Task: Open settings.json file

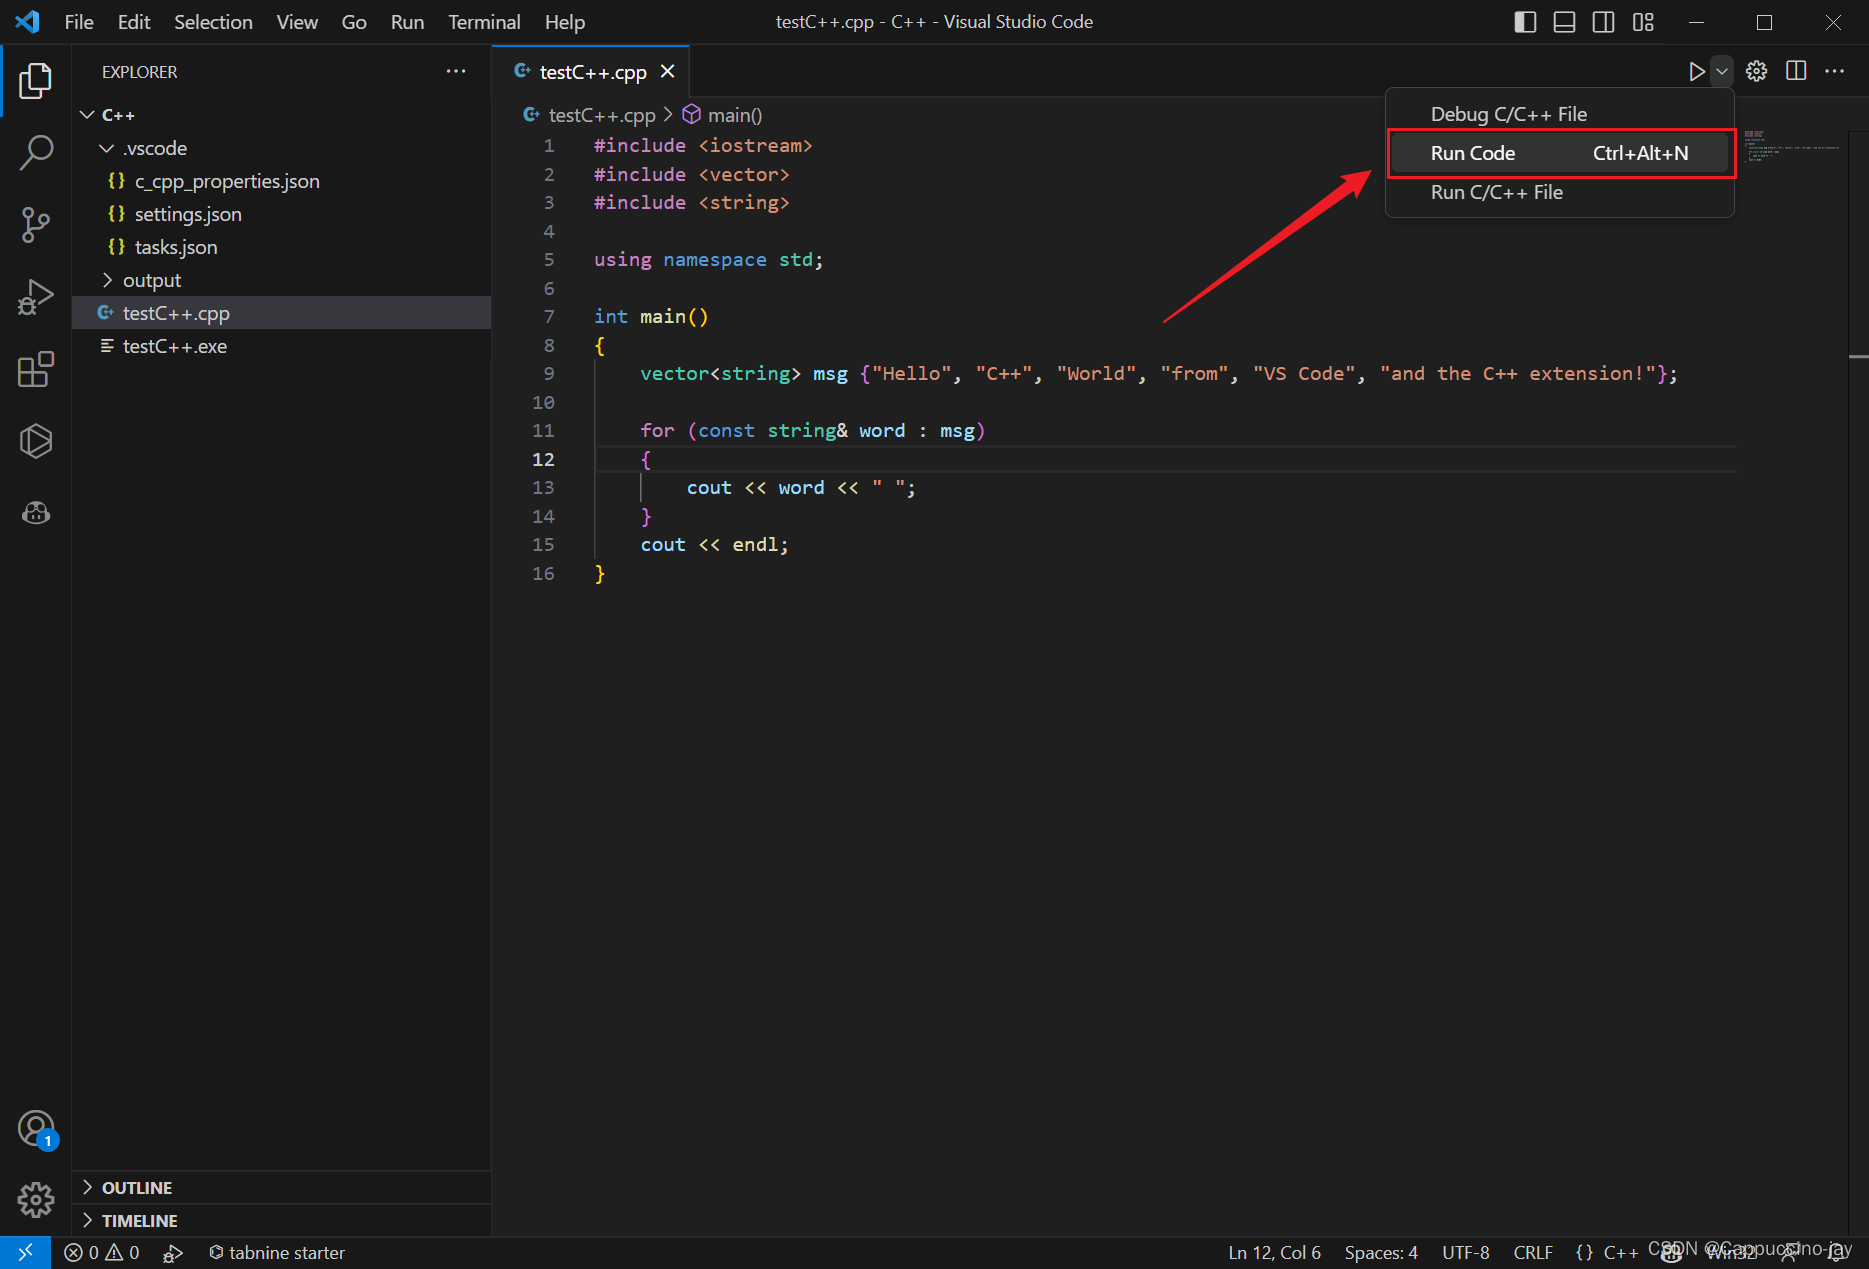Action: pos(281,214)
